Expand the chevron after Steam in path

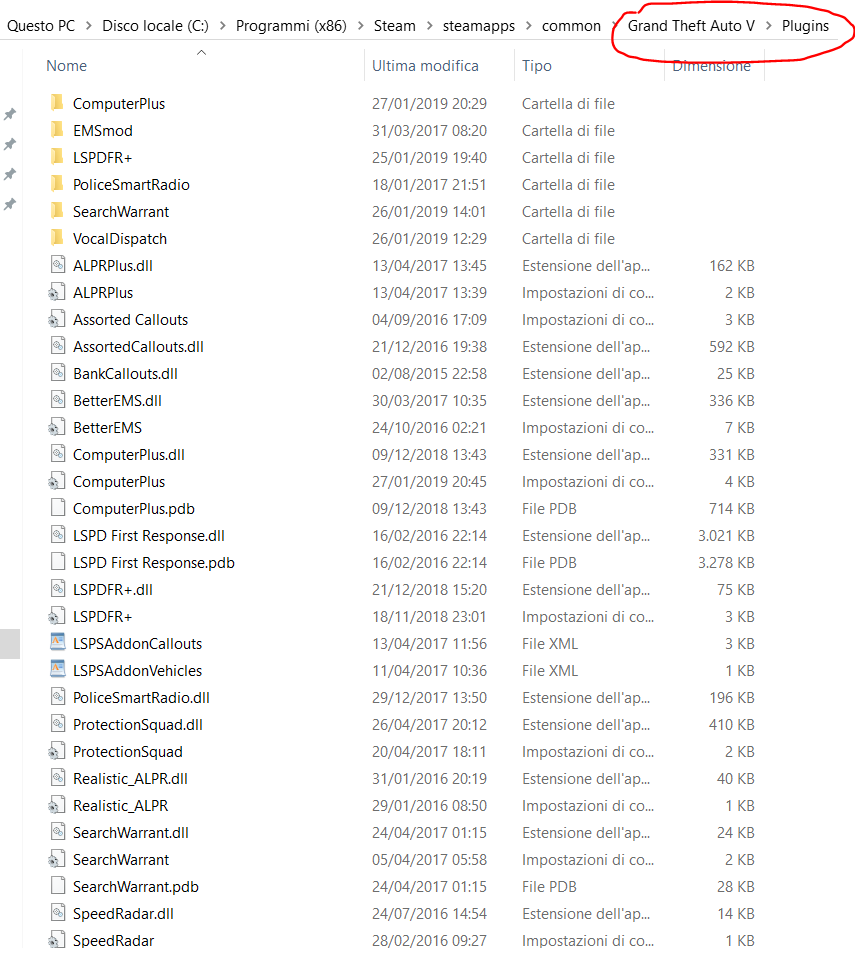pyautogui.click(x=430, y=26)
